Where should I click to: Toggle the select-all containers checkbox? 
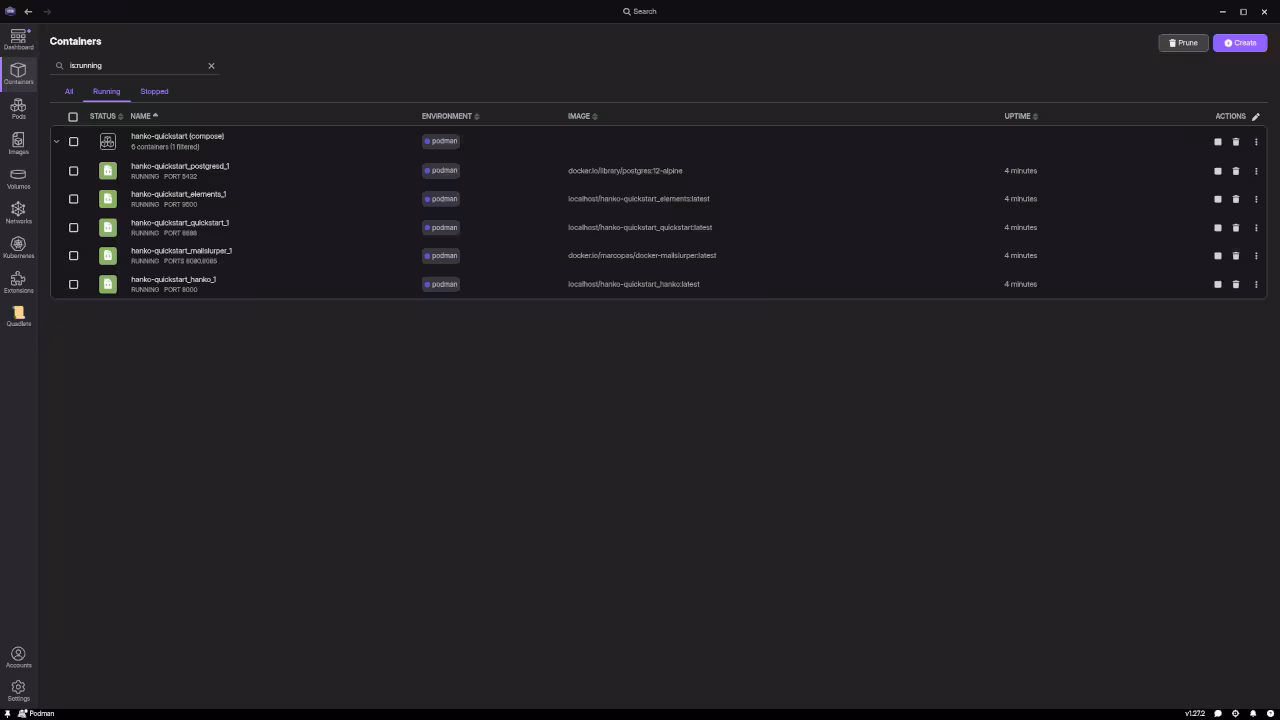click(x=73, y=117)
